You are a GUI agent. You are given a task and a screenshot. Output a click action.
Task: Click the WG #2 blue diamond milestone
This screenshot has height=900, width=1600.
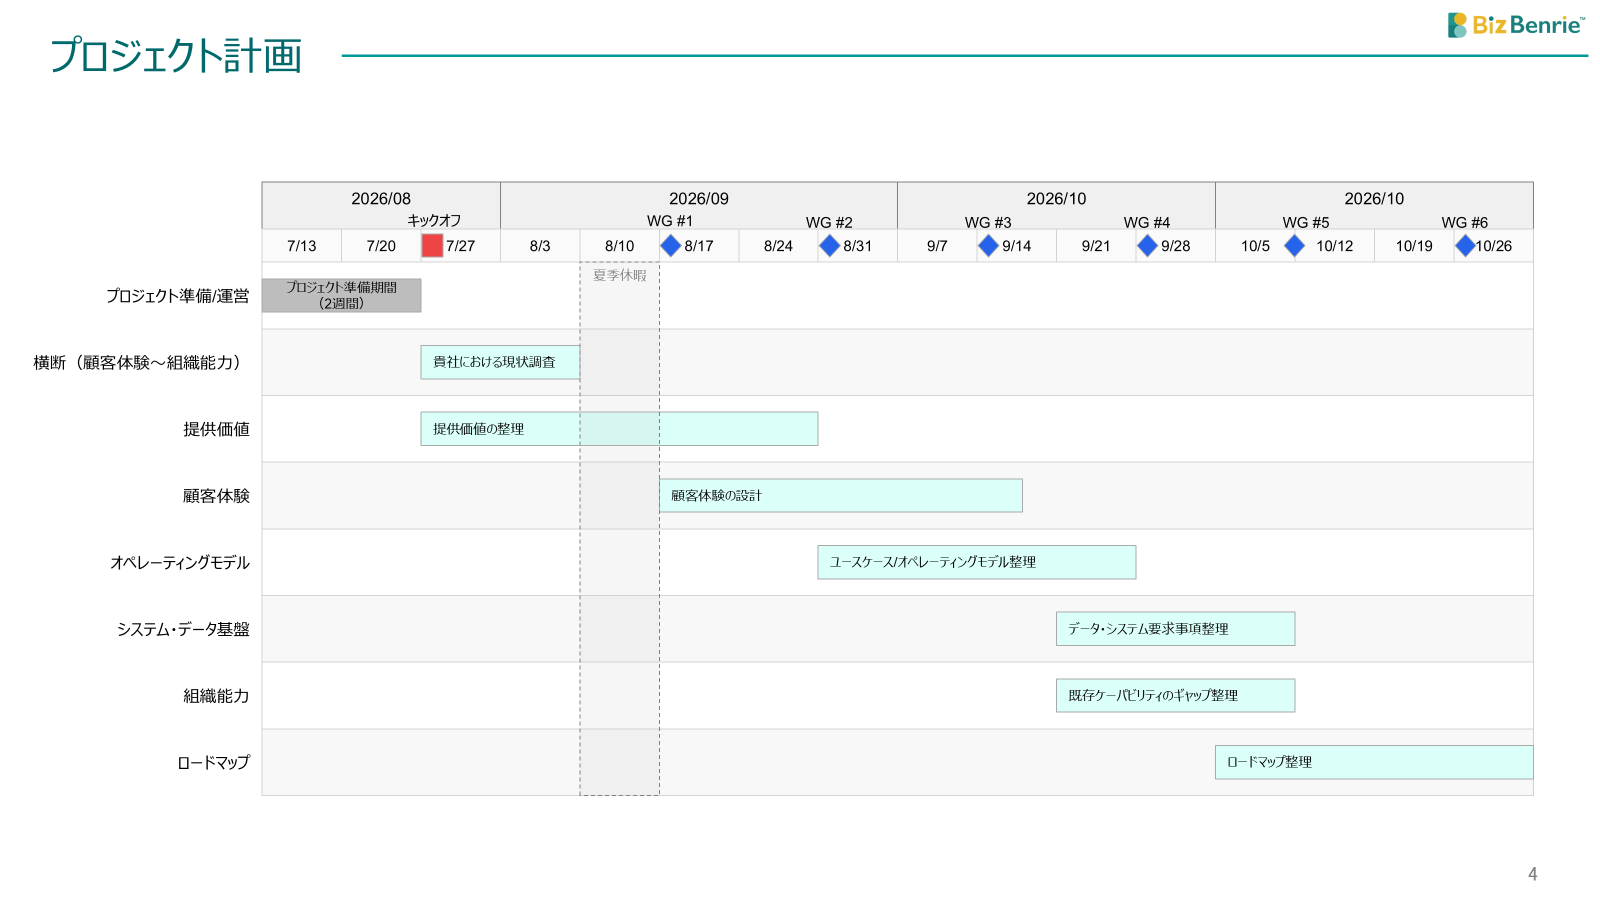click(x=829, y=245)
